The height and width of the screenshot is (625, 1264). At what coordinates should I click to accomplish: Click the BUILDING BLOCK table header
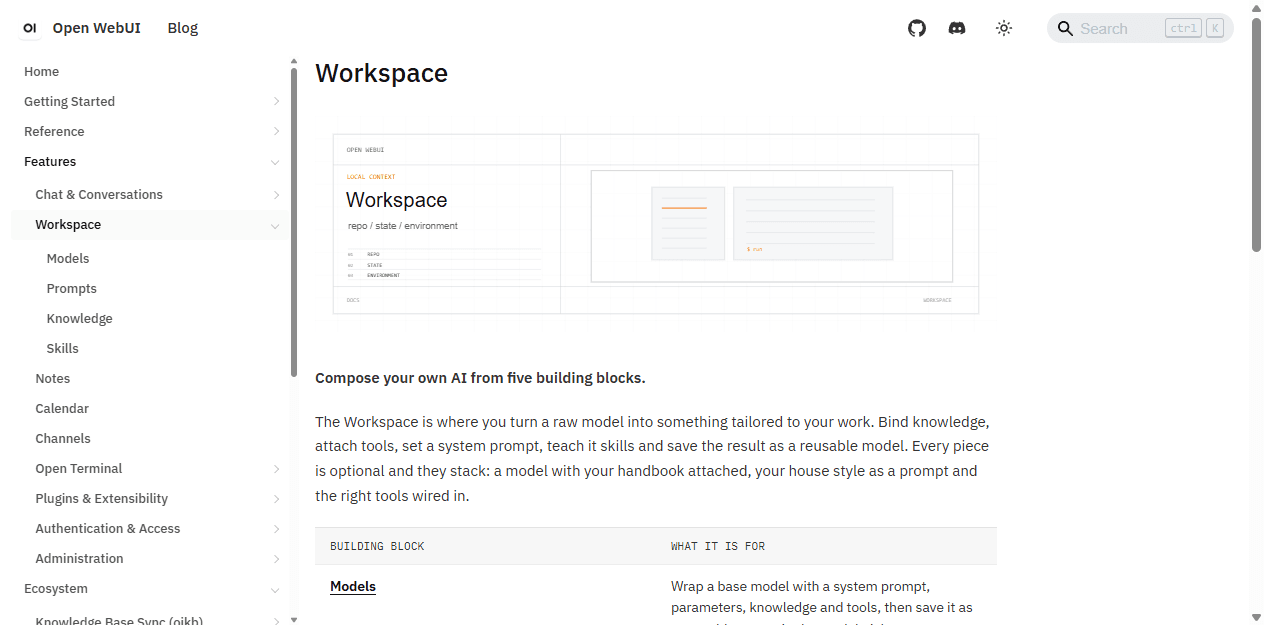377,547
